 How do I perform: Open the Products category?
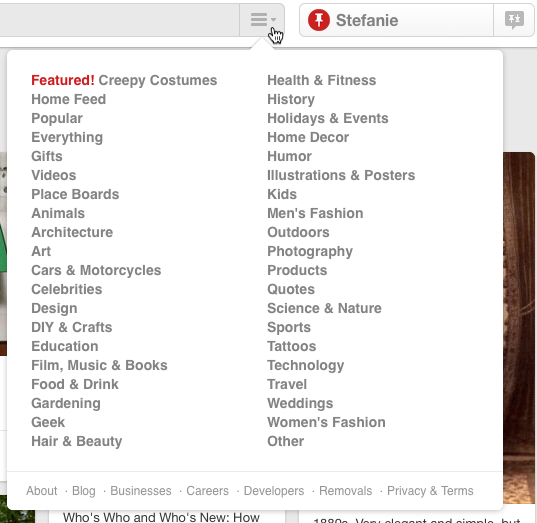pos(297,270)
